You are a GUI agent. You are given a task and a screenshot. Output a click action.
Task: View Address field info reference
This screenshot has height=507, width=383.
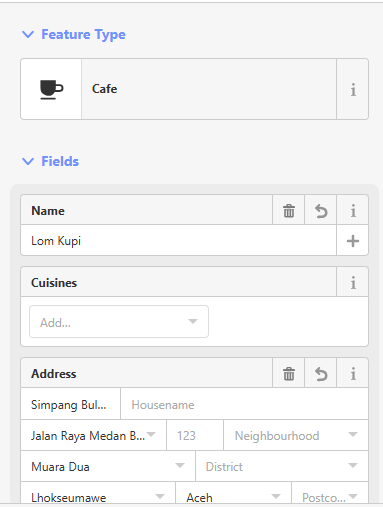pos(353,374)
